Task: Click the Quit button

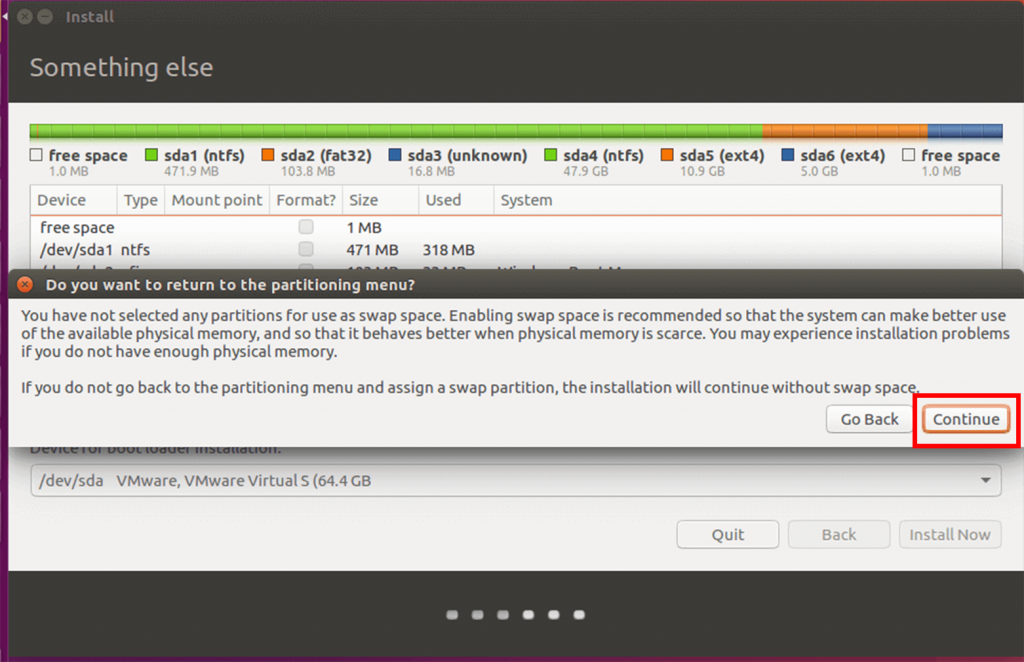Action: [727, 535]
